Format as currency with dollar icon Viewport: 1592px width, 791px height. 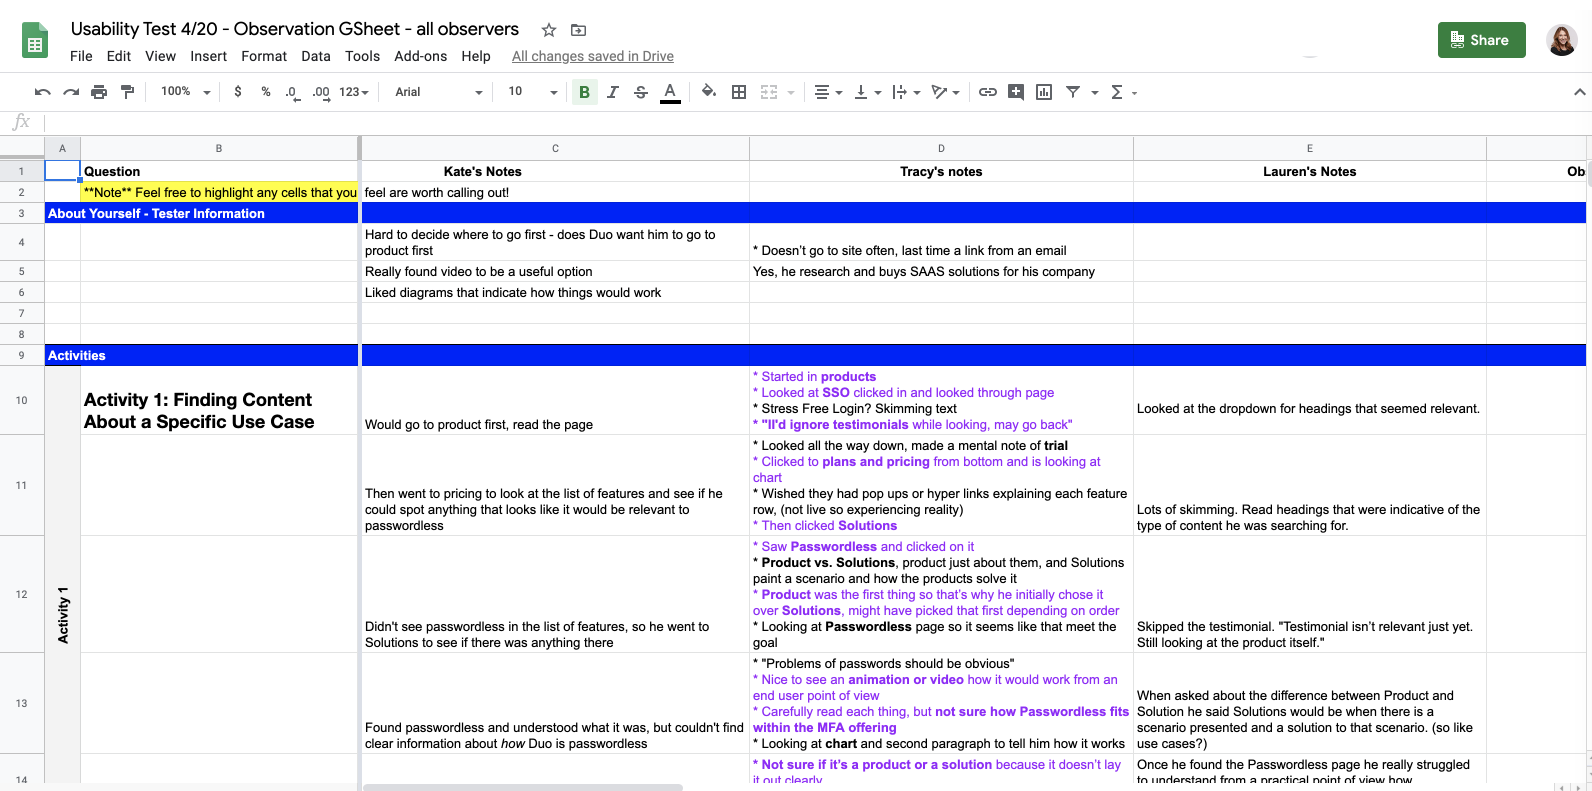tap(237, 92)
